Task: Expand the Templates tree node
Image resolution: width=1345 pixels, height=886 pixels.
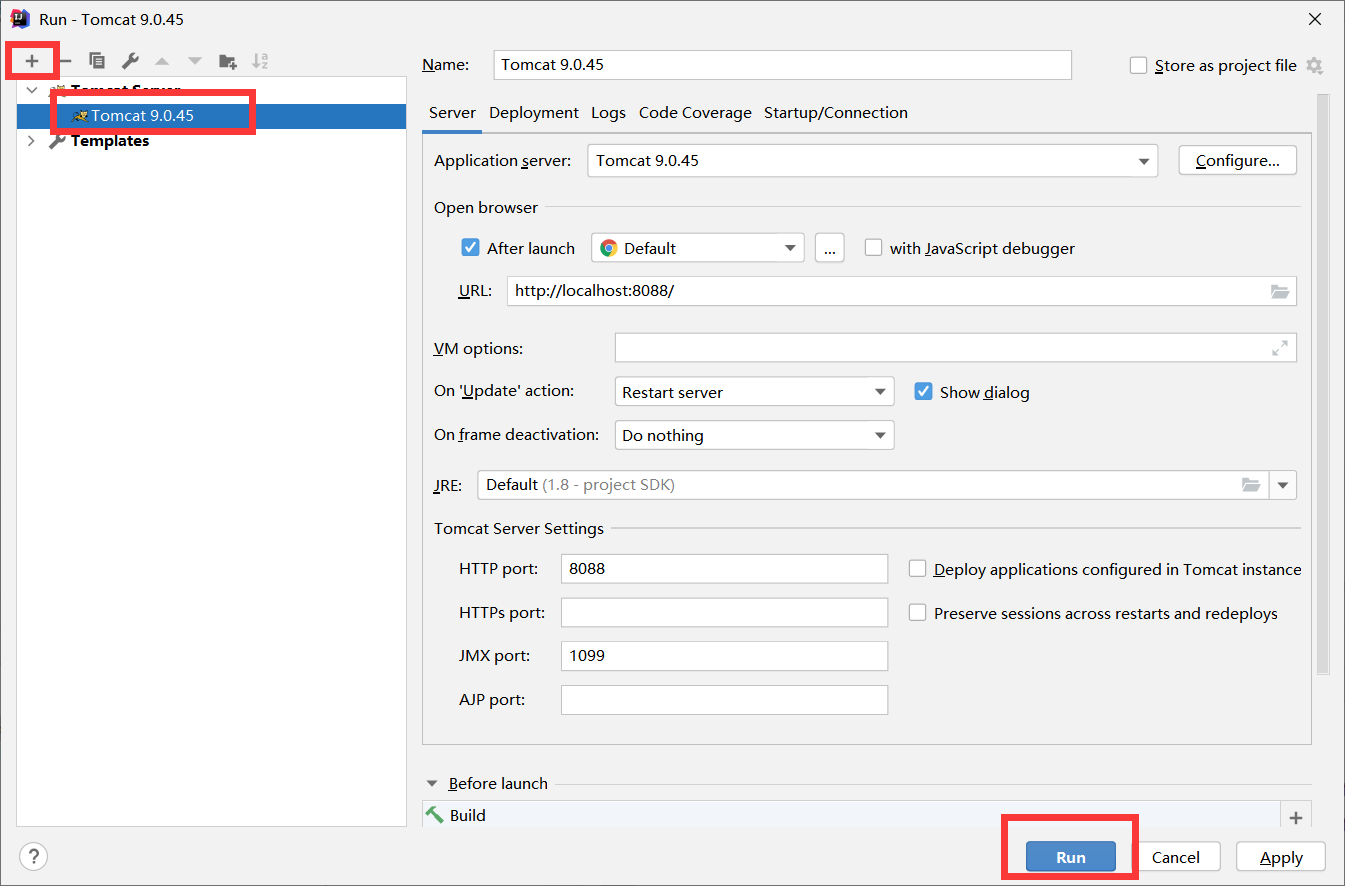Action: pyautogui.click(x=32, y=141)
